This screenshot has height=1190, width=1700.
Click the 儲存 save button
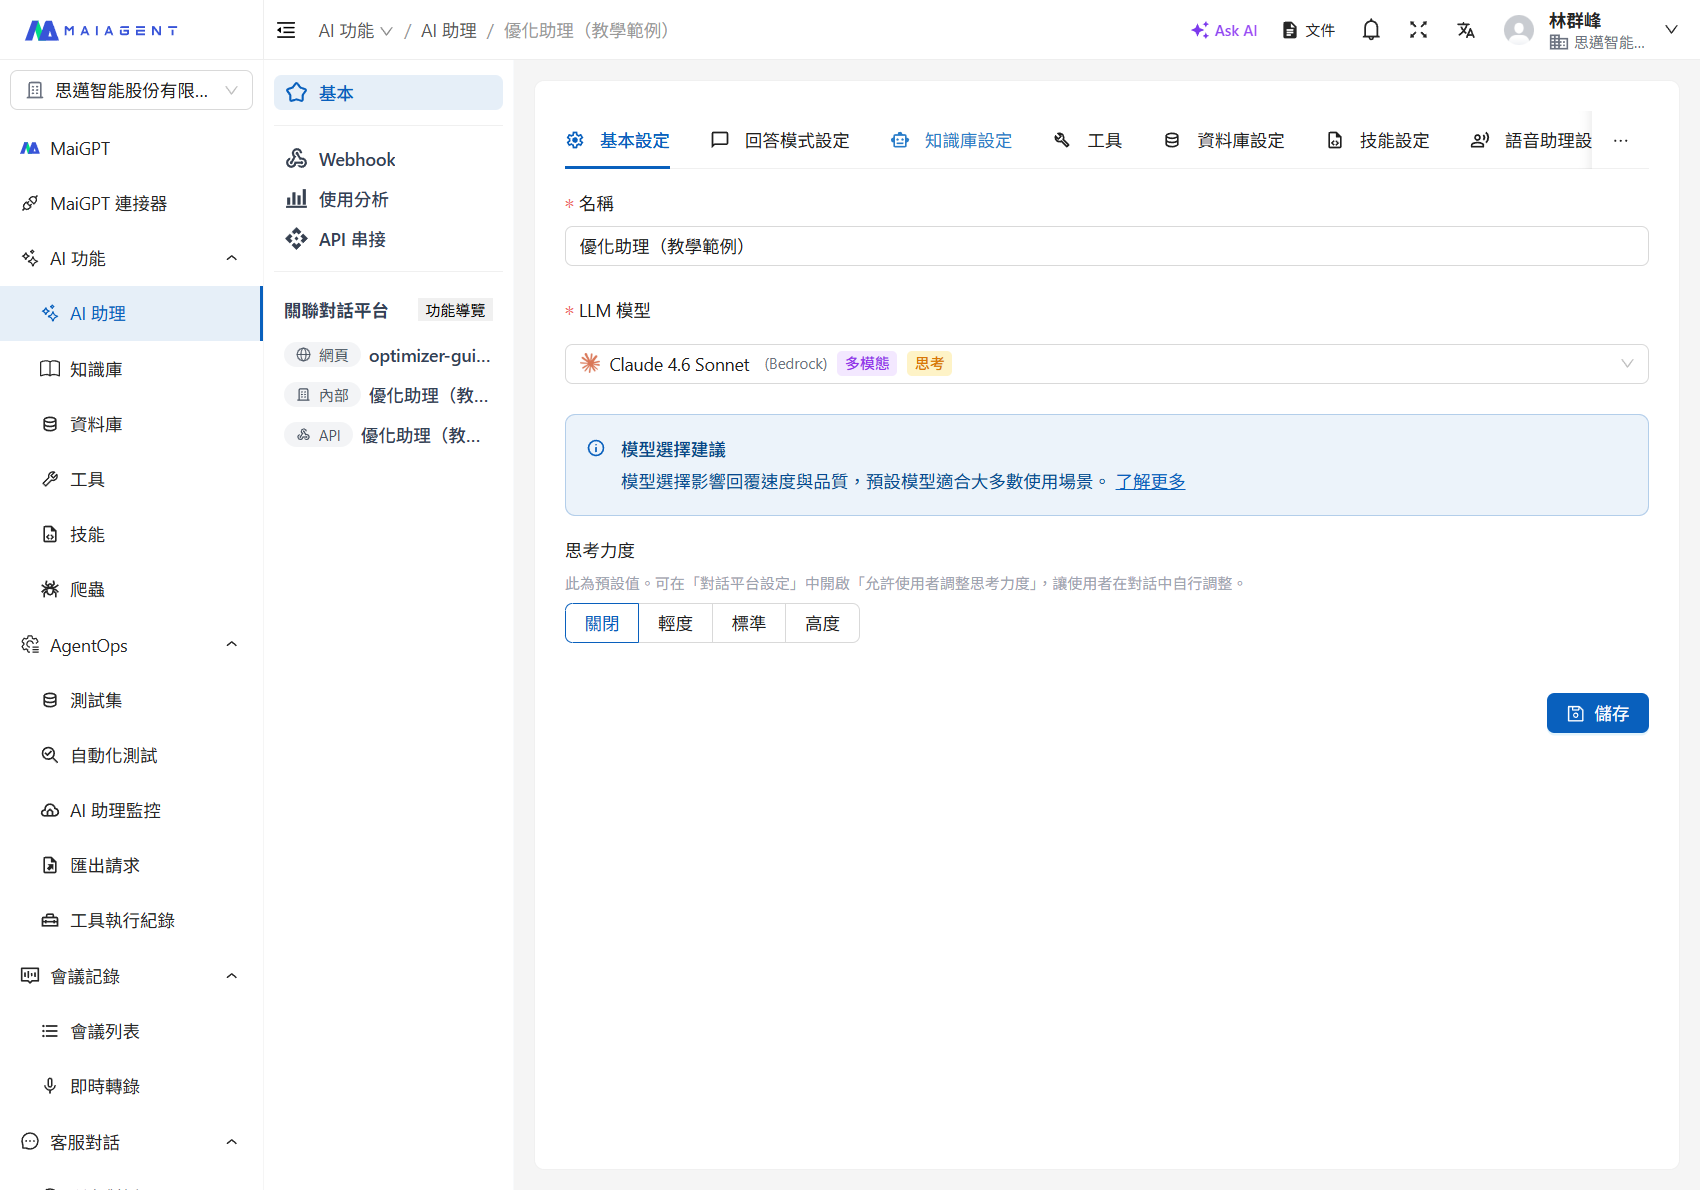pyautogui.click(x=1597, y=713)
